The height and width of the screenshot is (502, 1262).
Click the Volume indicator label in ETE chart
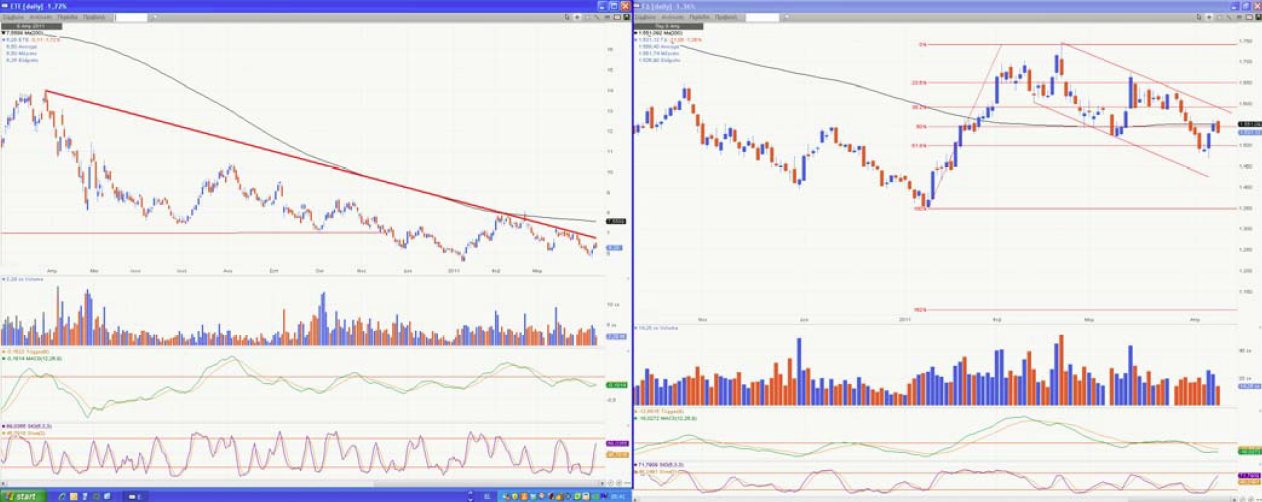[22, 280]
